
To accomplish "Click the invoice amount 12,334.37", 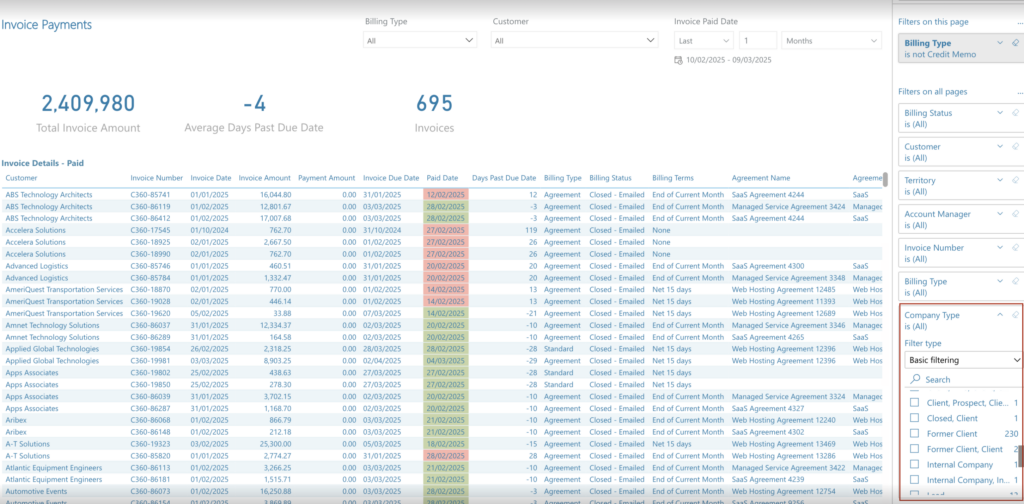I will pos(276,325).
